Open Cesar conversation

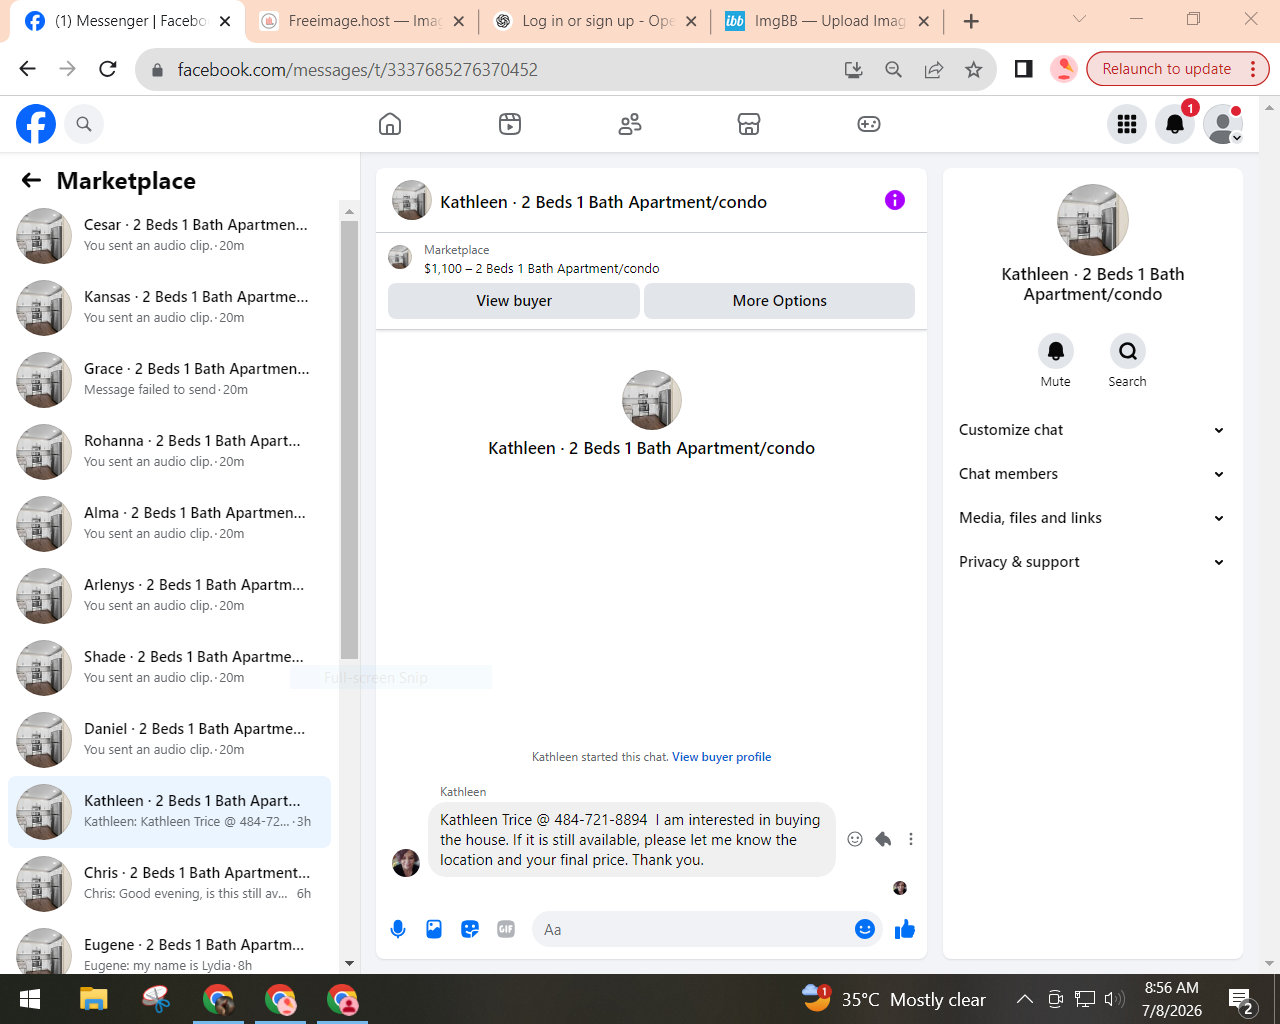coord(169,236)
